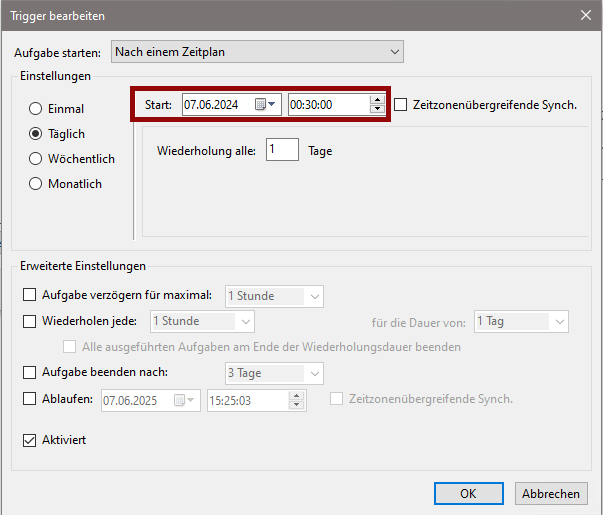Decrease the start time with down arrow
The height and width of the screenshot is (515, 603).
377,109
